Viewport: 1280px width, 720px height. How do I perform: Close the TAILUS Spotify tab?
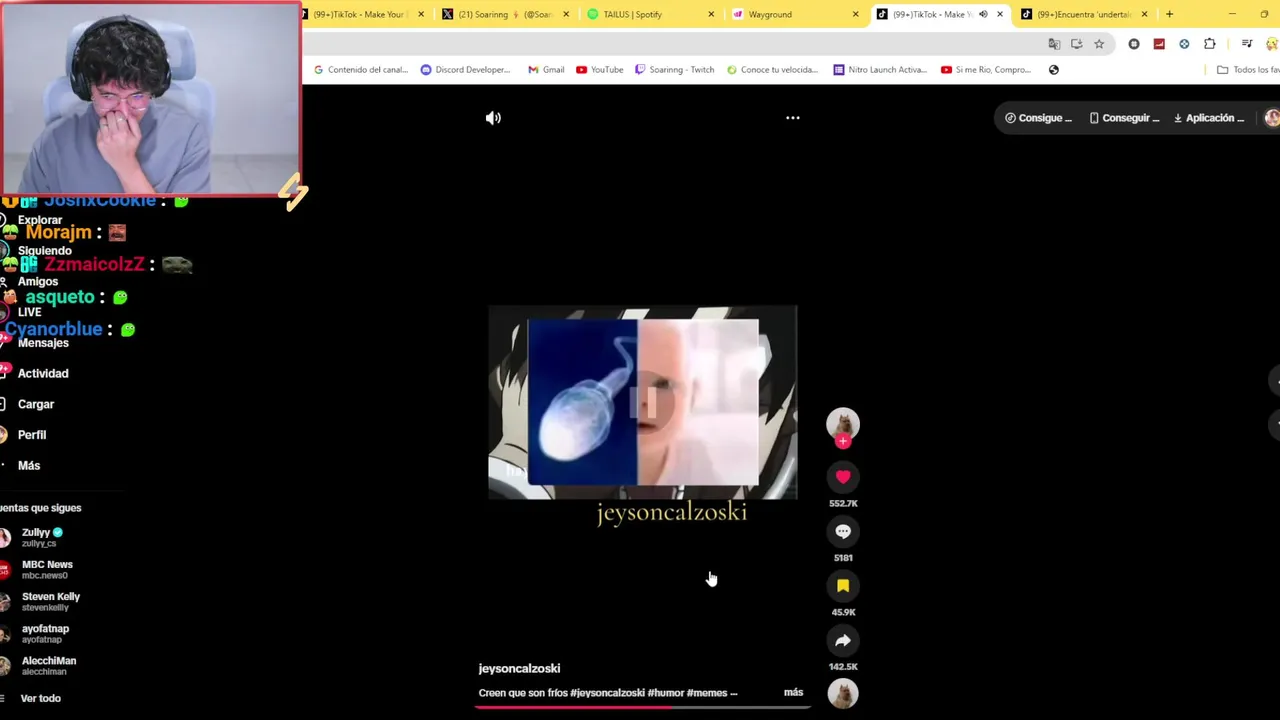tap(711, 14)
